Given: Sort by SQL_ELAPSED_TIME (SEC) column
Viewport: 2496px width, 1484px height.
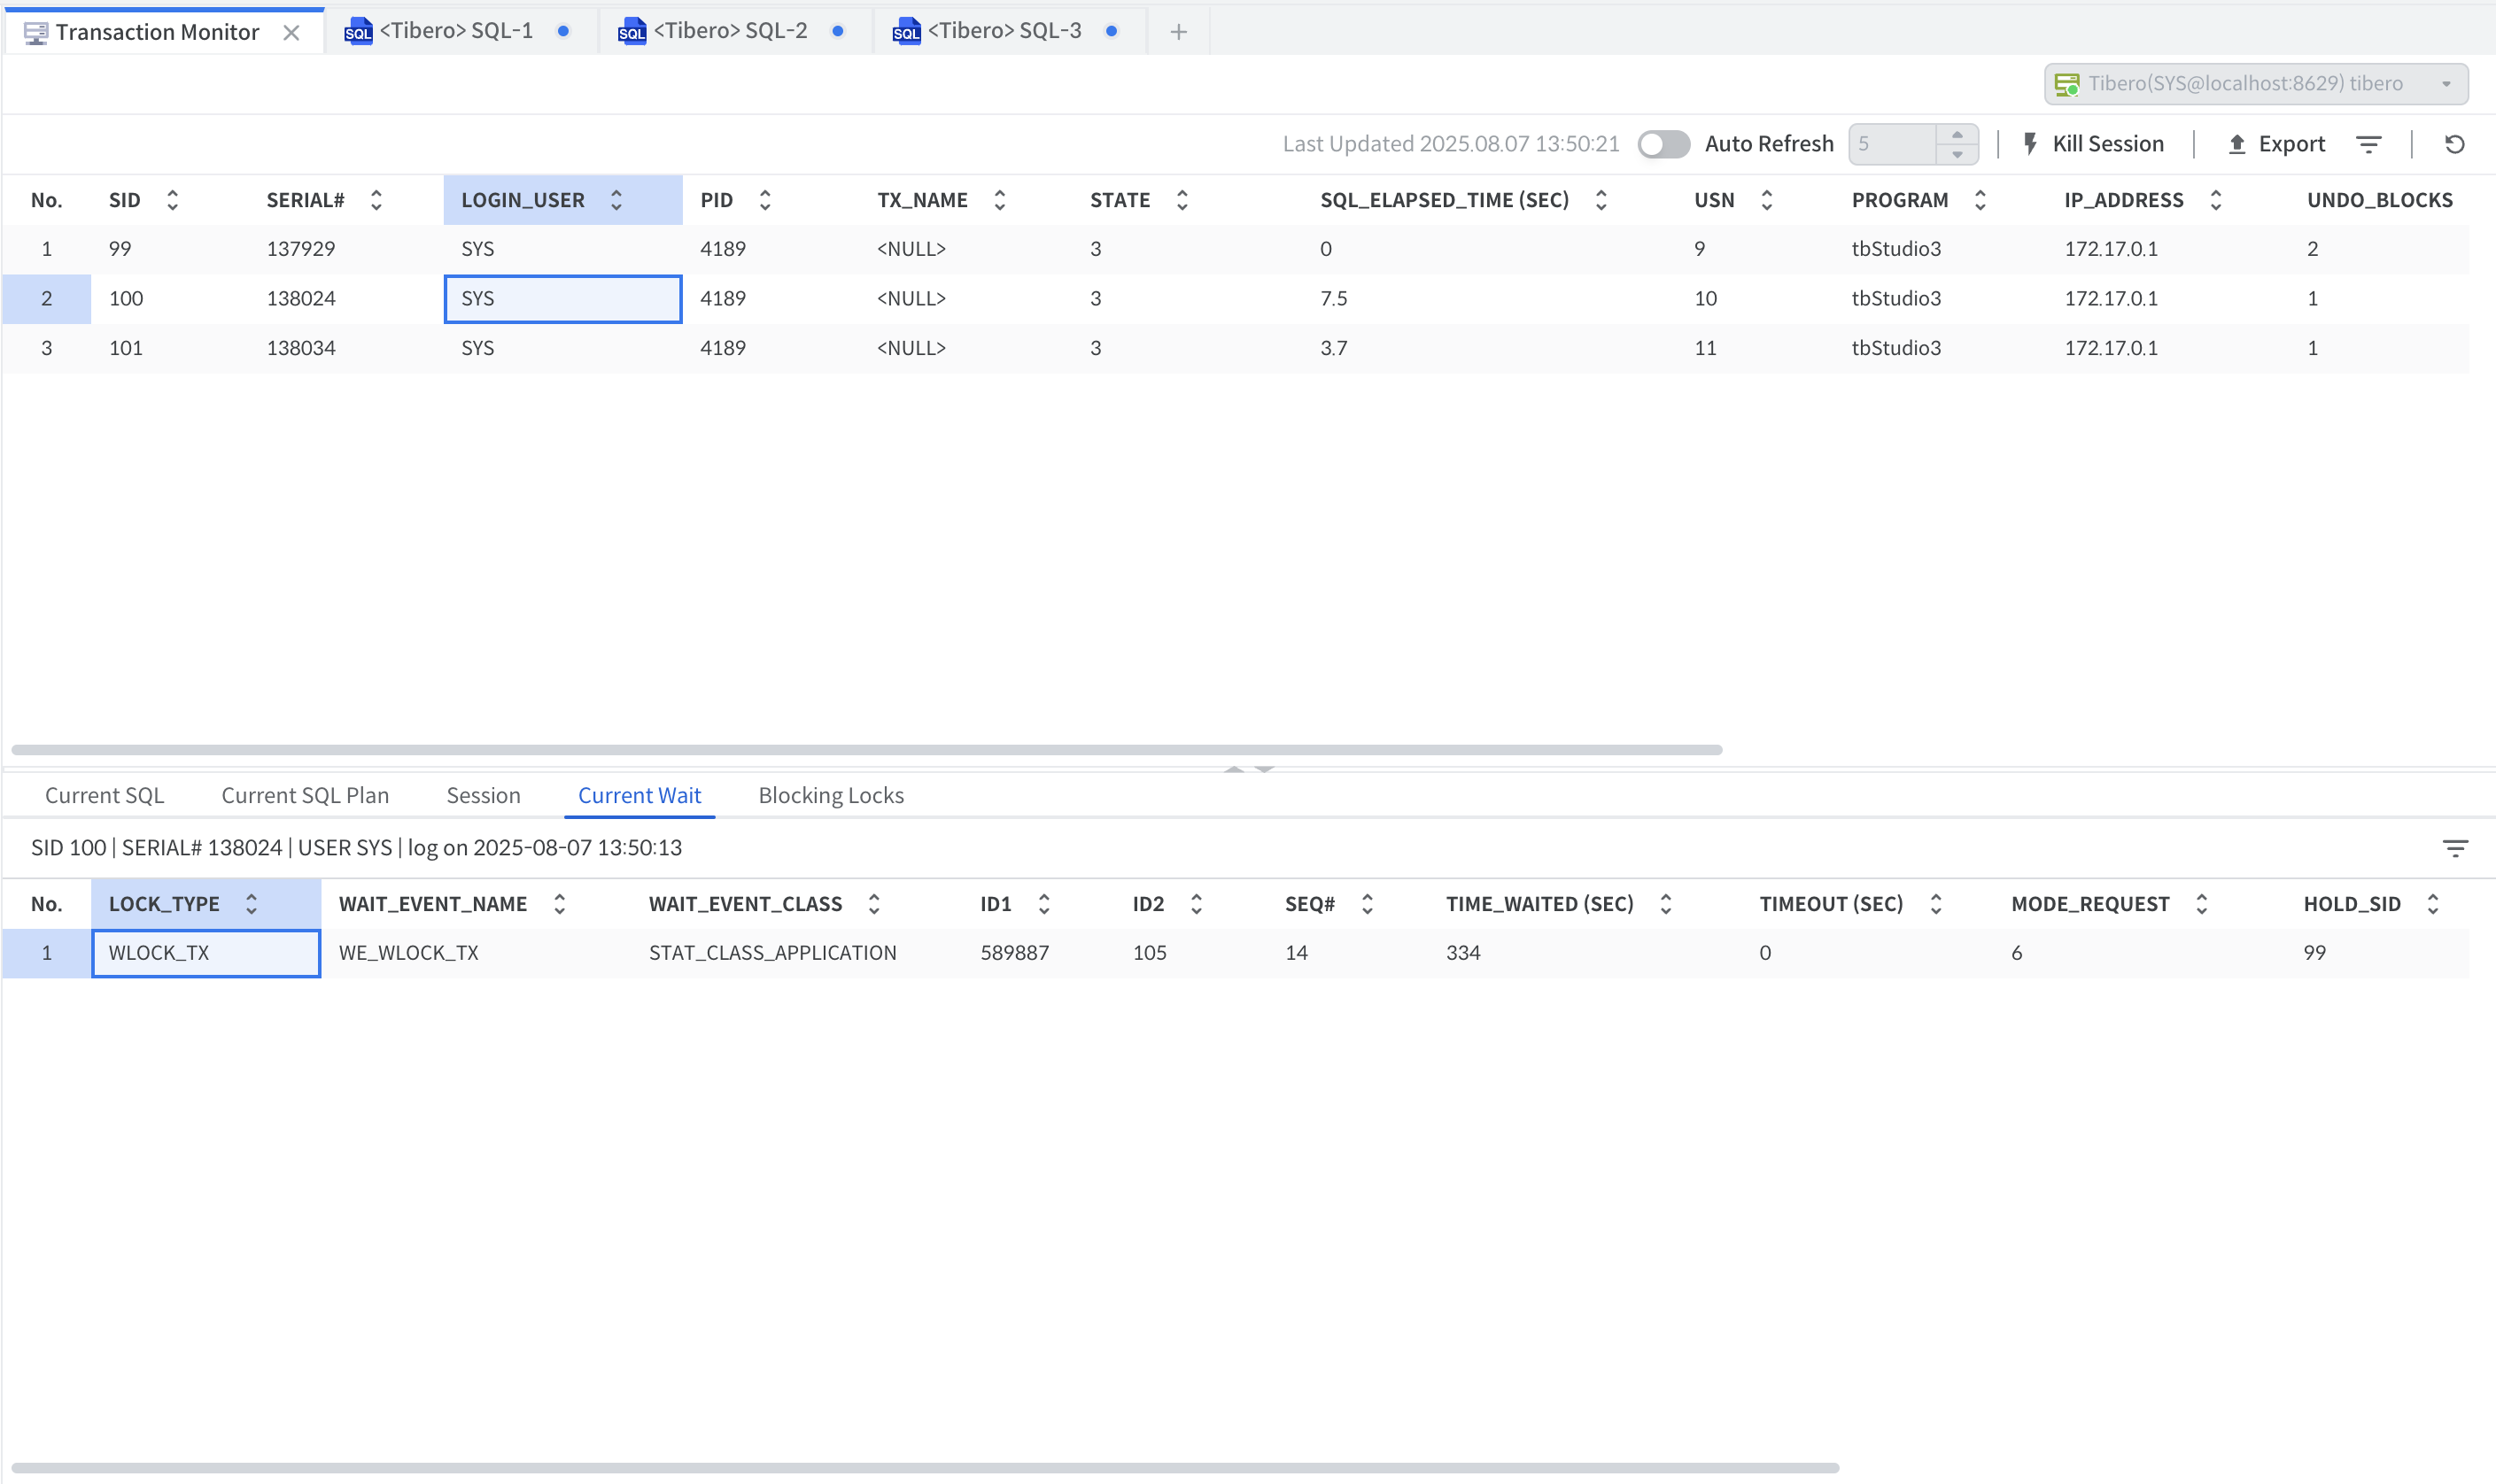Looking at the screenshot, I should click(1600, 200).
